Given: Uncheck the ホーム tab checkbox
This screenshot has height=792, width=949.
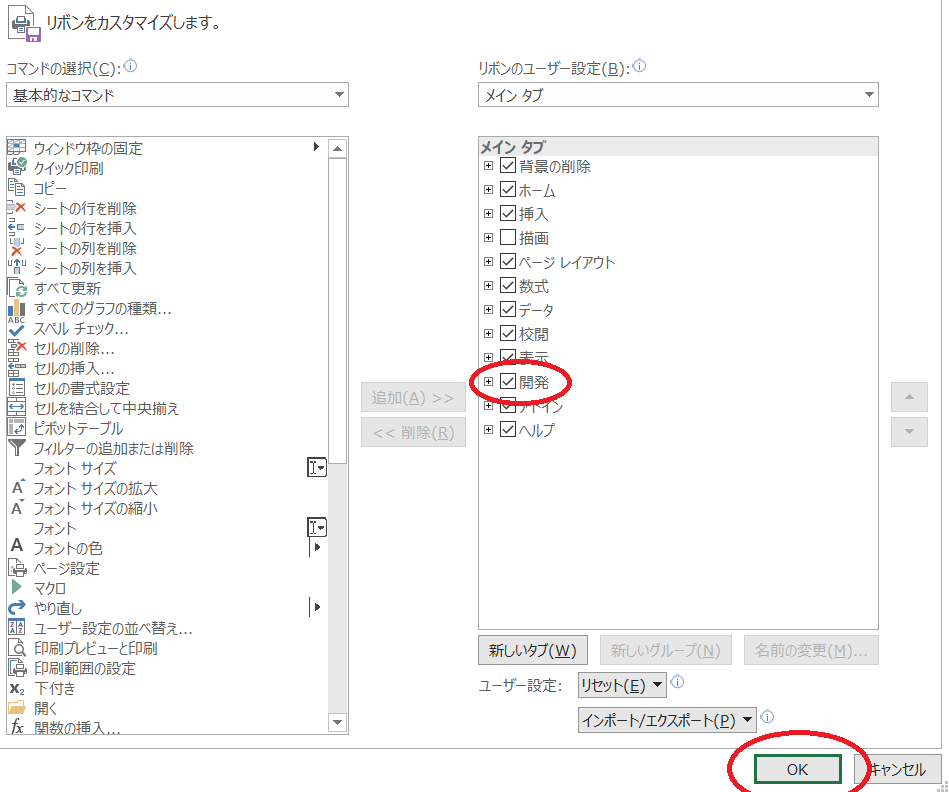Looking at the screenshot, I should click(x=508, y=189).
